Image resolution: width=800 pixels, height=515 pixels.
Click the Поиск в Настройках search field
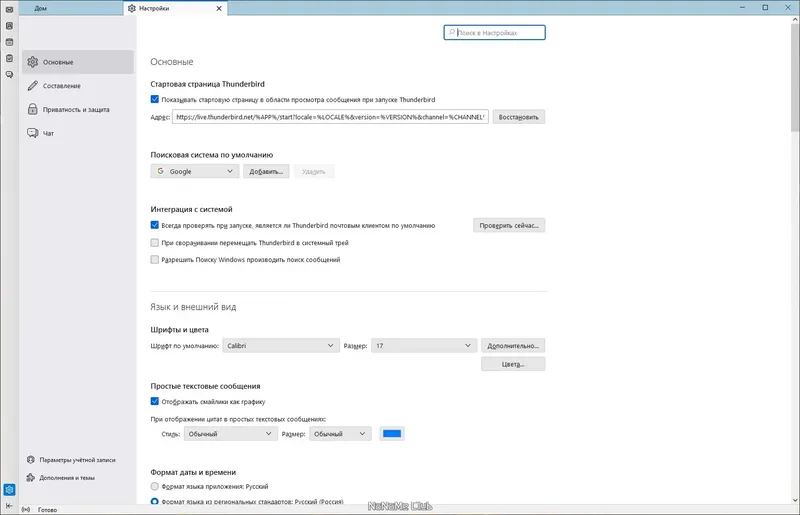[x=494, y=33]
